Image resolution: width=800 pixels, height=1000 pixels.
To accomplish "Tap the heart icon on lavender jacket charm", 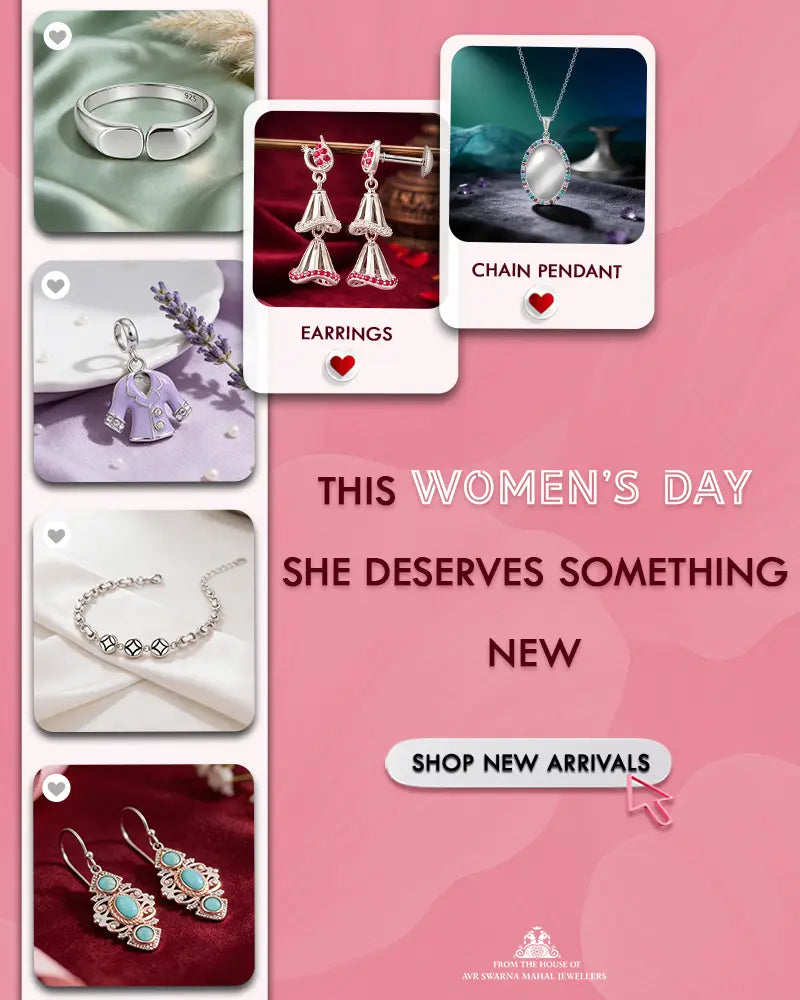I will (56, 285).
